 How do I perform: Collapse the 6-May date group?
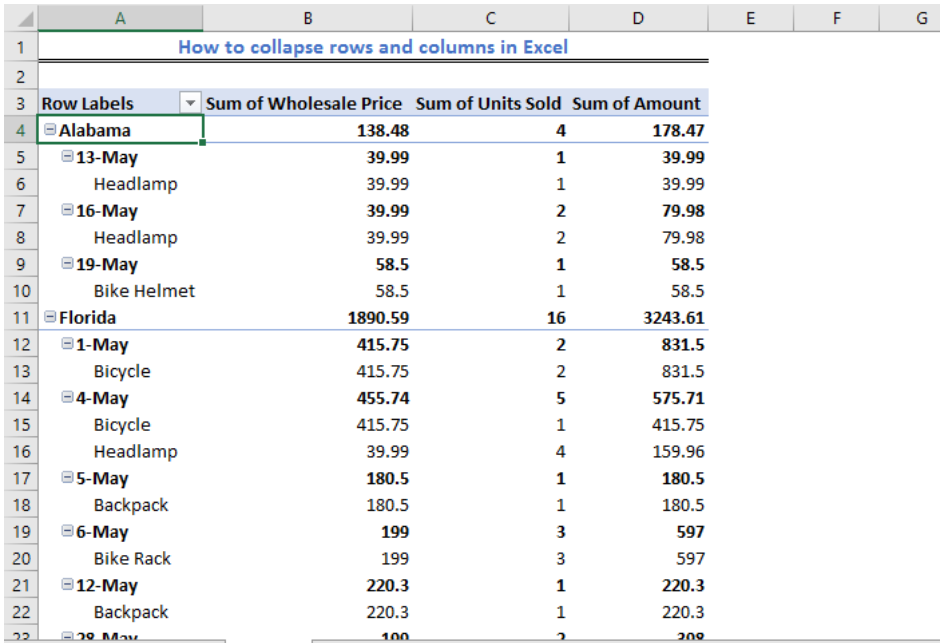coord(68,531)
